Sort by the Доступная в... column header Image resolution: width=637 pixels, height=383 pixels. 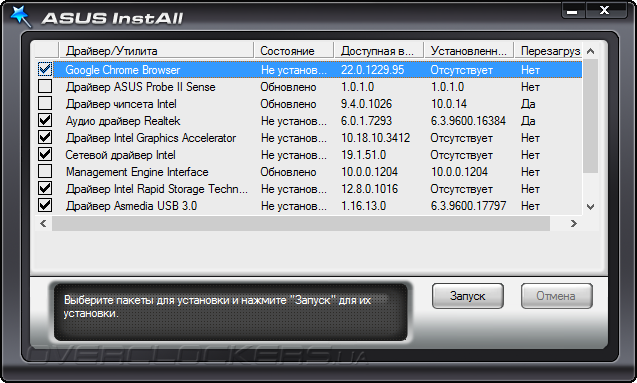379,51
